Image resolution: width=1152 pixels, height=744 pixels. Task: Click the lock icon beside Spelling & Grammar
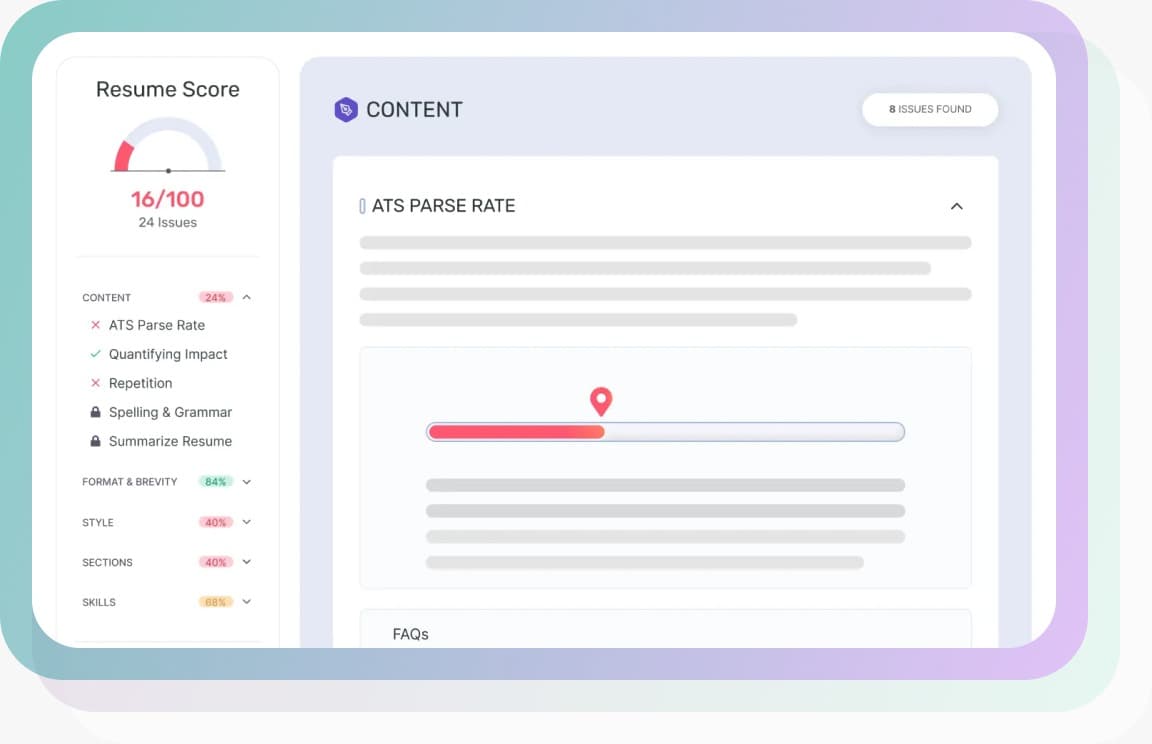[x=96, y=412]
